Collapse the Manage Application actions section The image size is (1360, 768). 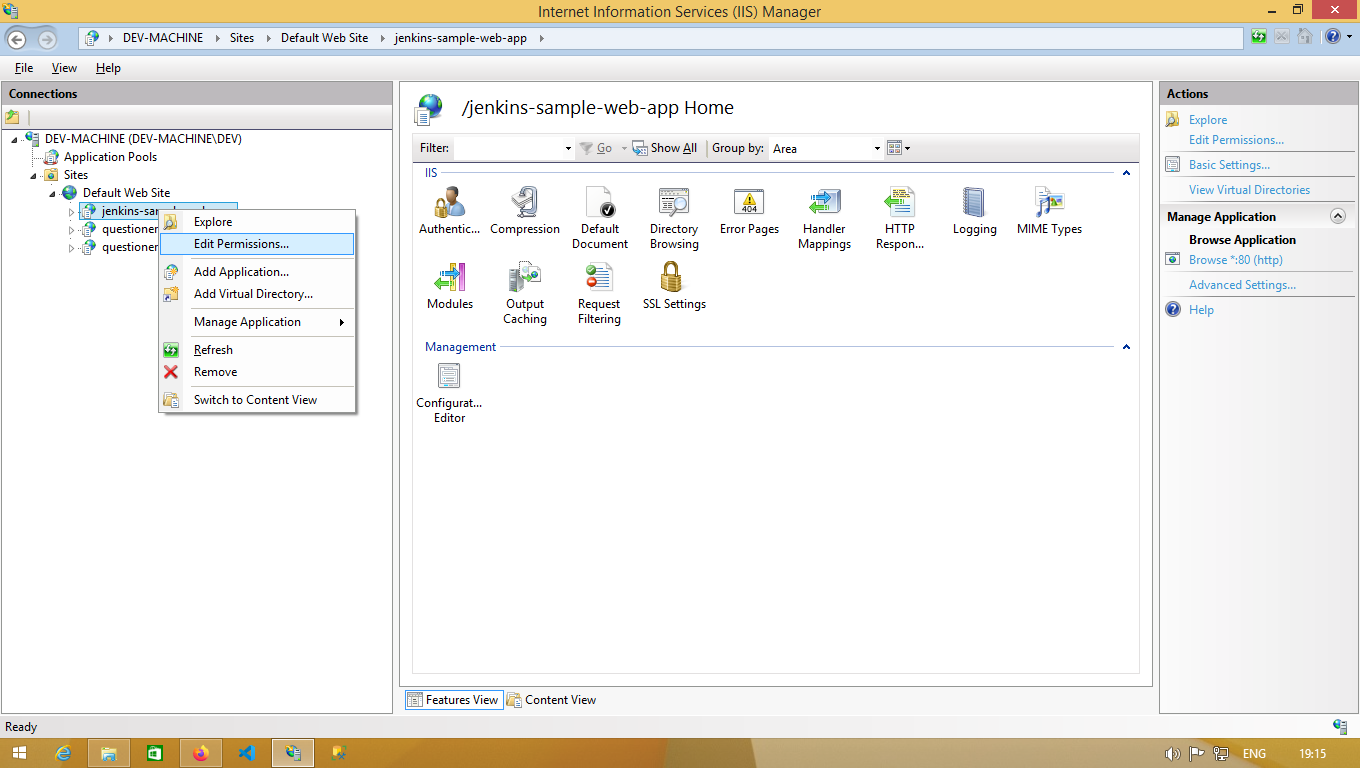pos(1337,216)
